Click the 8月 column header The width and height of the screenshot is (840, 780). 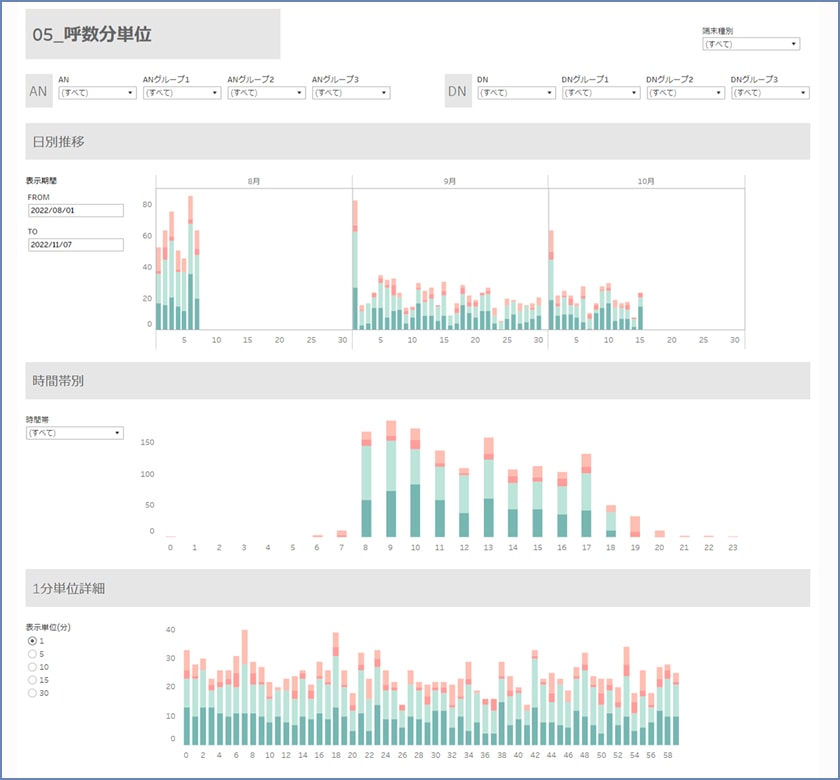(254, 182)
